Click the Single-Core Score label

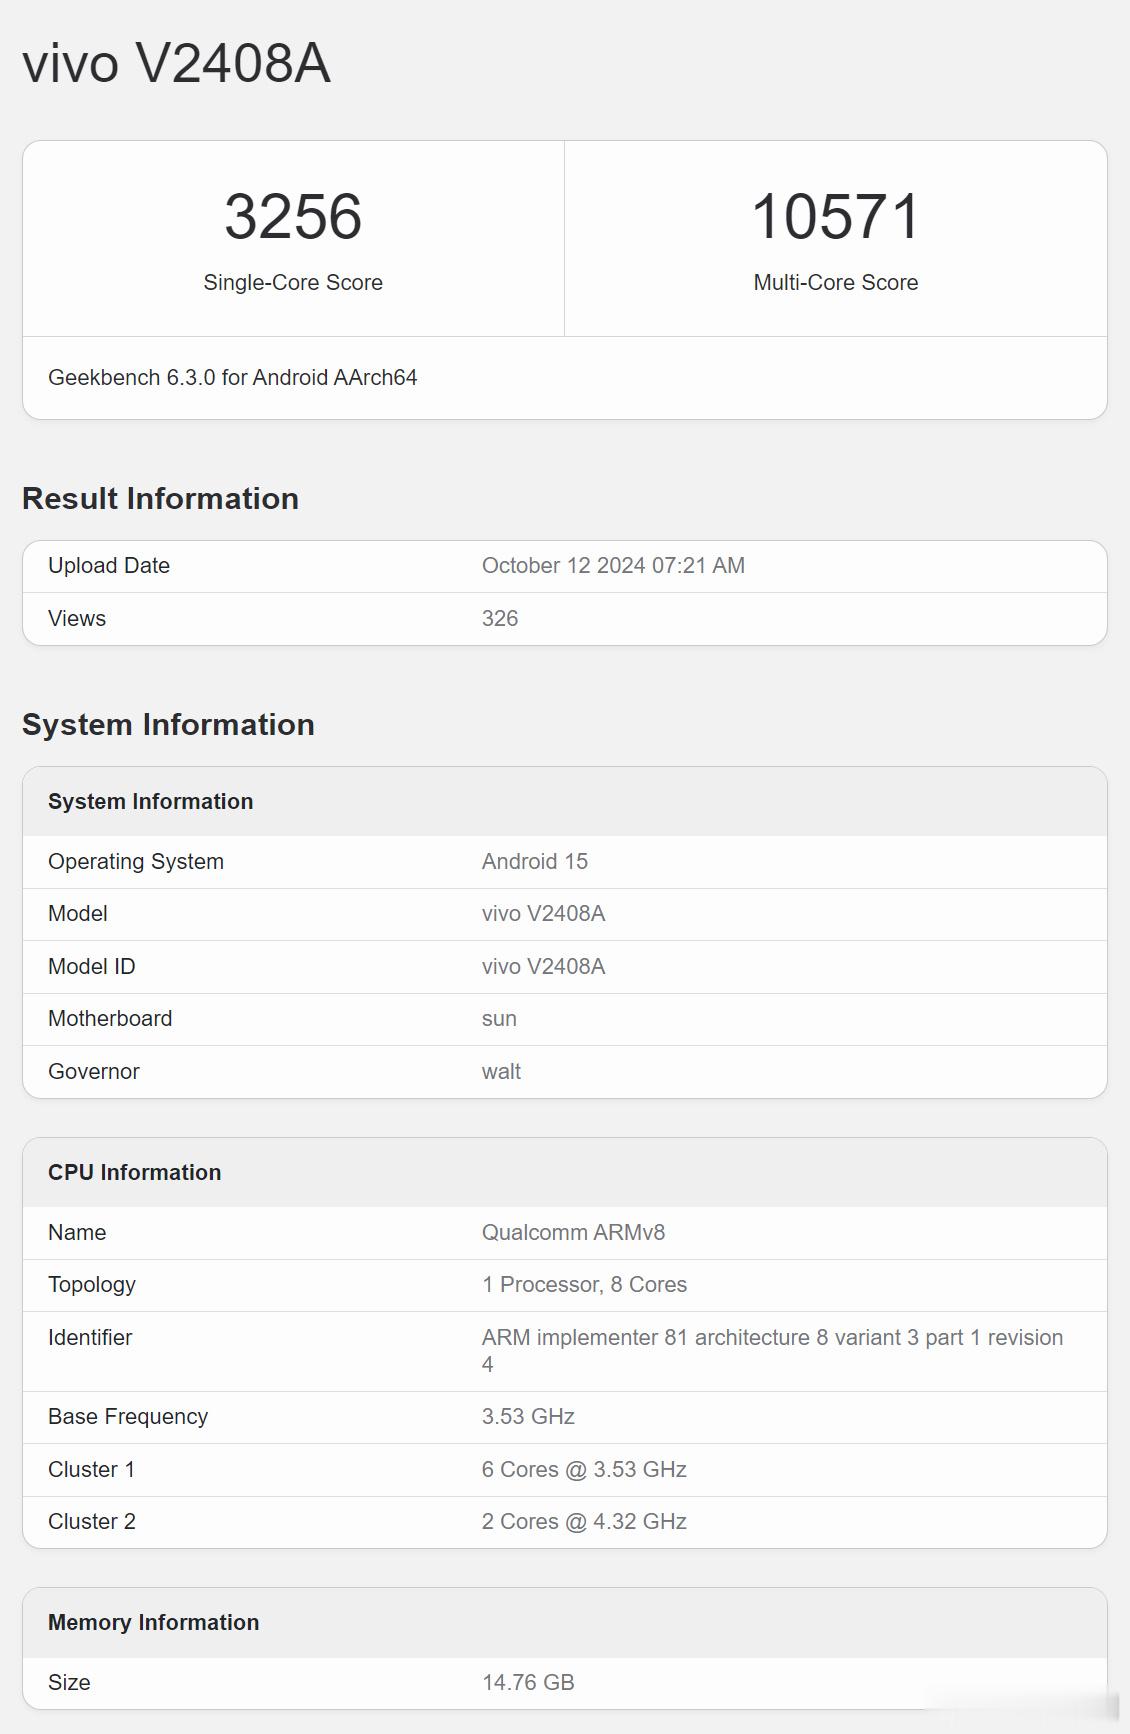click(293, 283)
